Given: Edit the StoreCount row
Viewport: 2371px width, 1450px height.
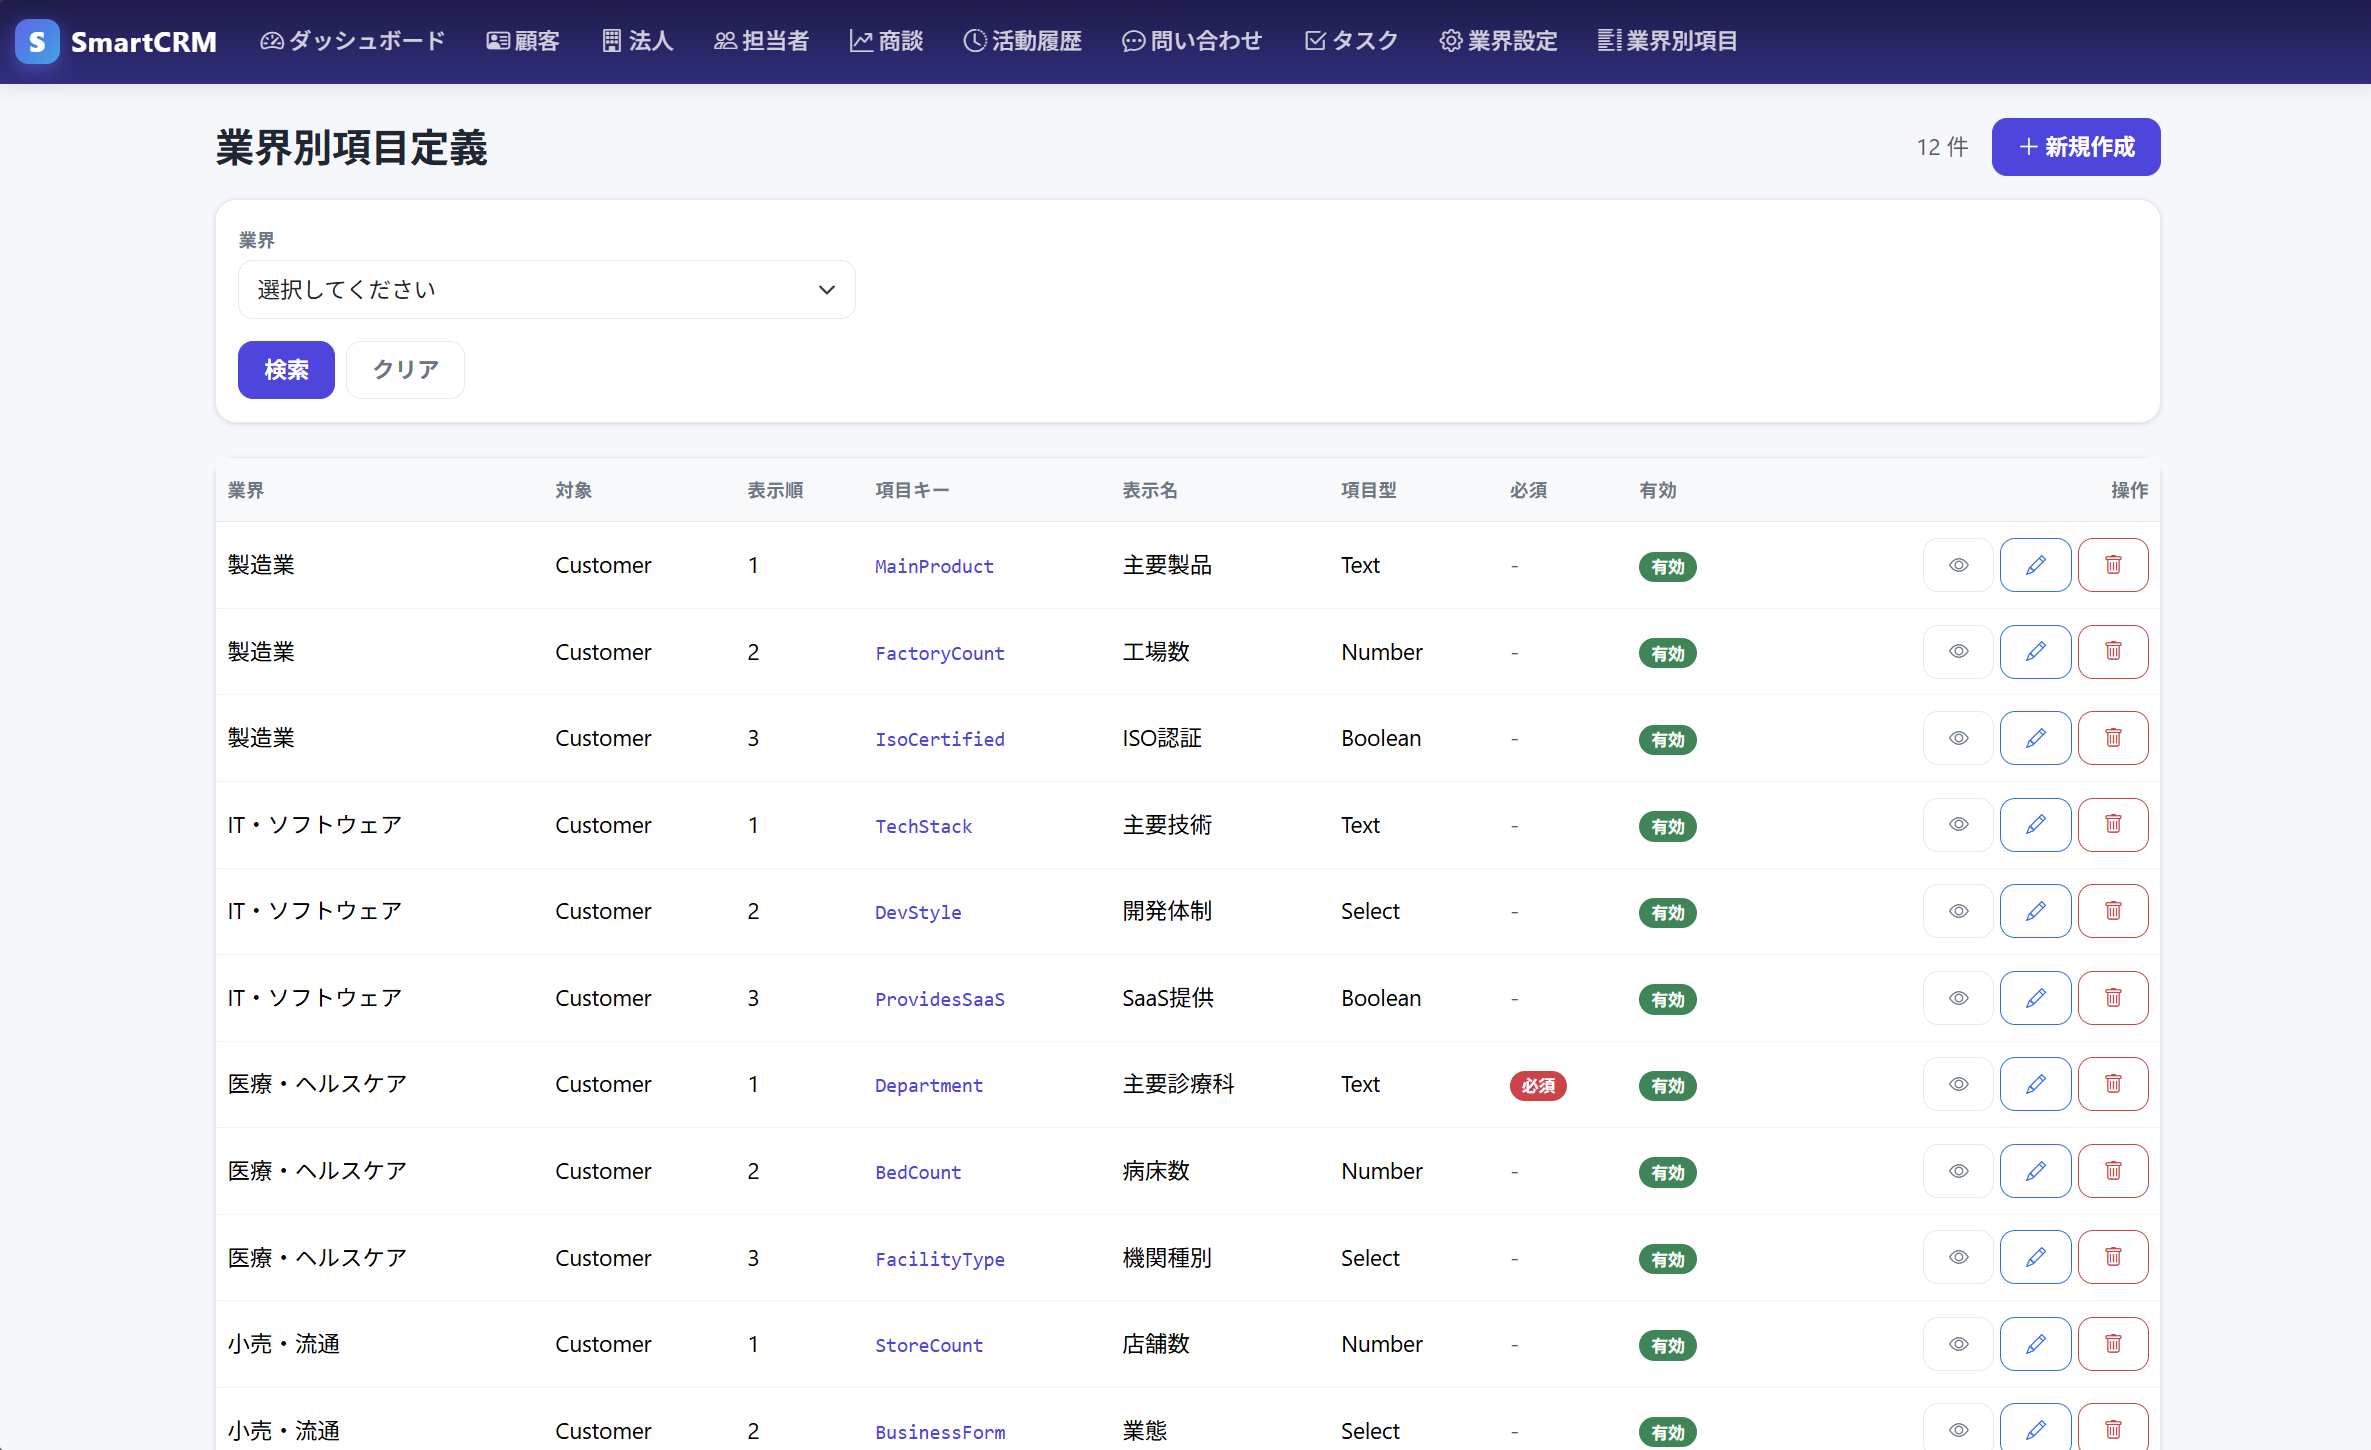Looking at the screenshot, I should (2035, 1344).
